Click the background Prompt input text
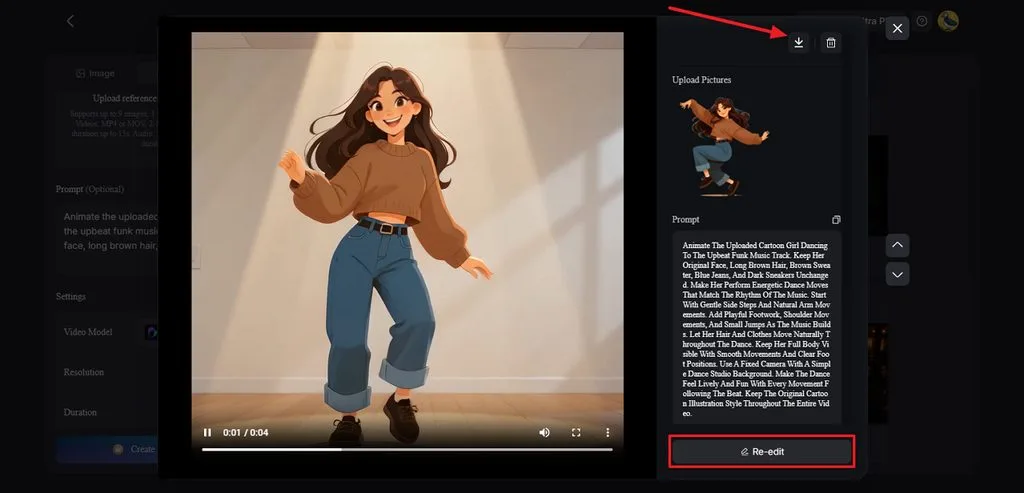This screenshot has height=493, width=1024. [110, 231]
